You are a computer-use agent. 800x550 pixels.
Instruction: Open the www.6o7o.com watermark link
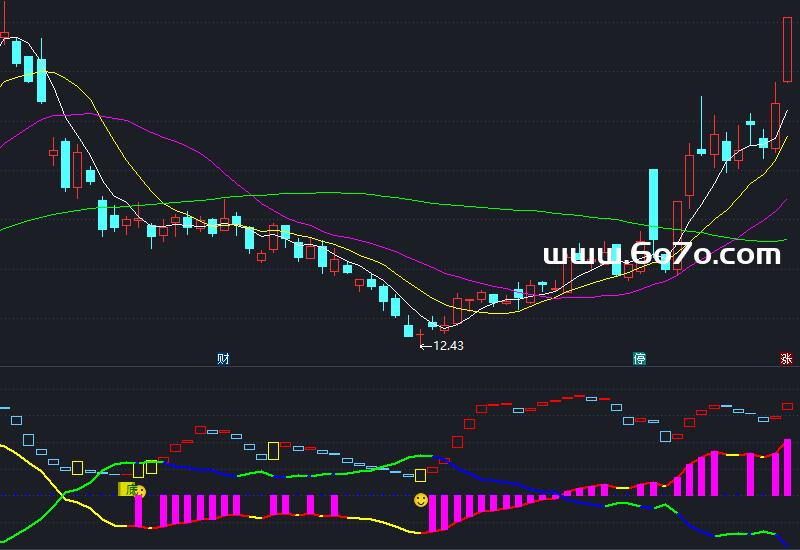pyautogui.click(x=661, y=255)
